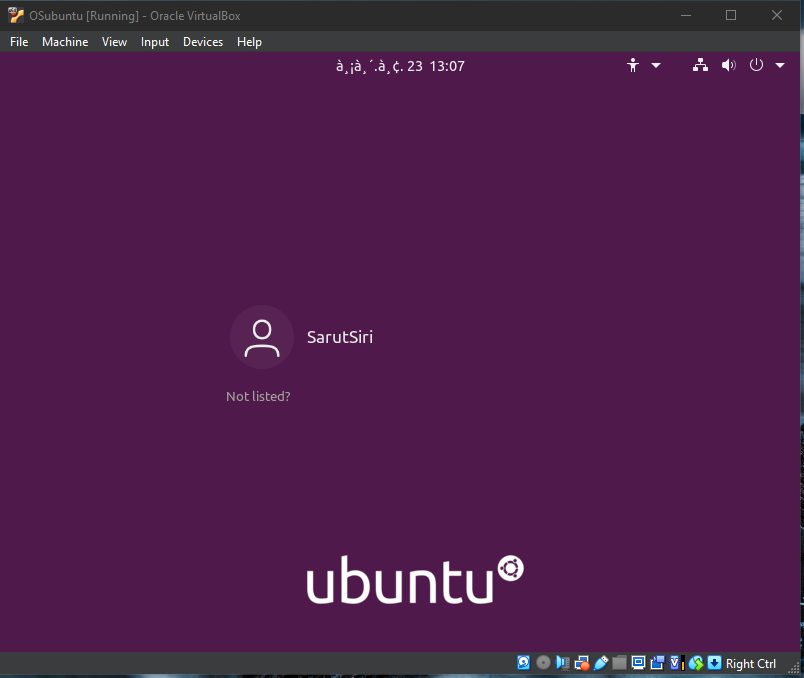Click the optical disc indicator in status bar

tap(543, 663)
